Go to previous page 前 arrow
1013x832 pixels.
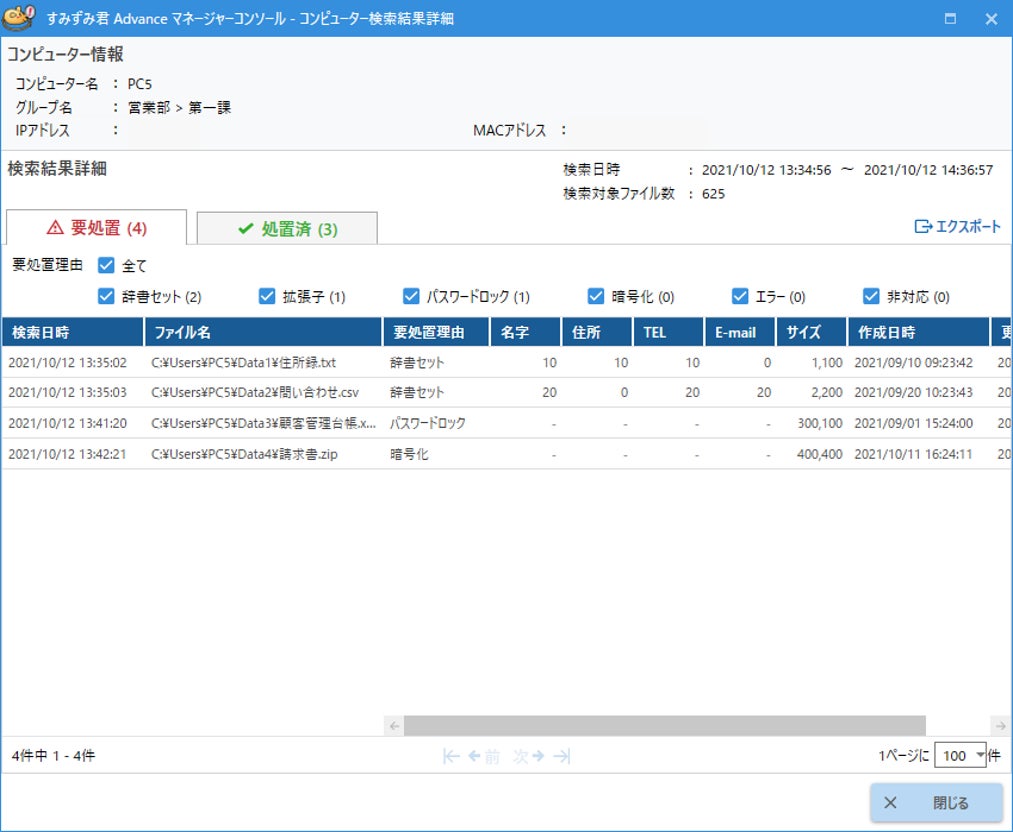click(x=484, y=756)
